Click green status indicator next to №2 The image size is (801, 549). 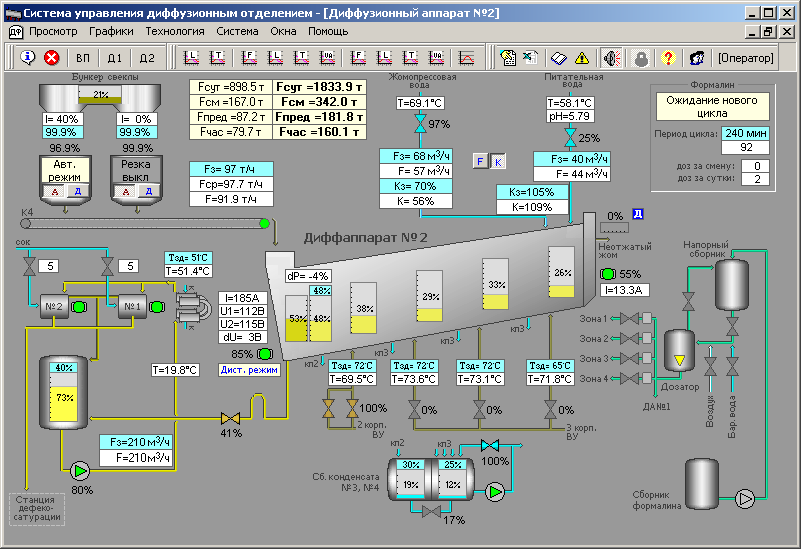coord(79,307)
